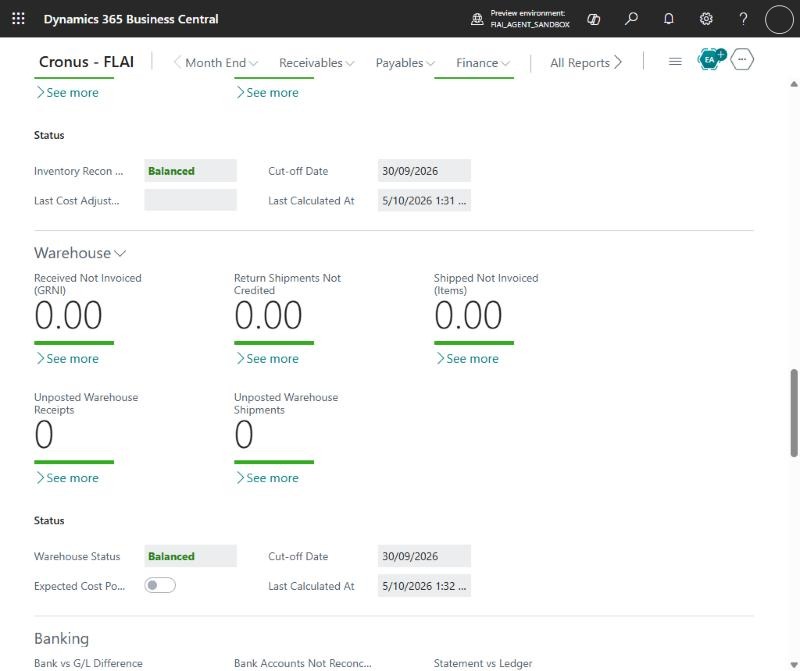See more under Received Not Invoiced (GRNI)
The image size is (800, 671).
[x=67, y=359]
